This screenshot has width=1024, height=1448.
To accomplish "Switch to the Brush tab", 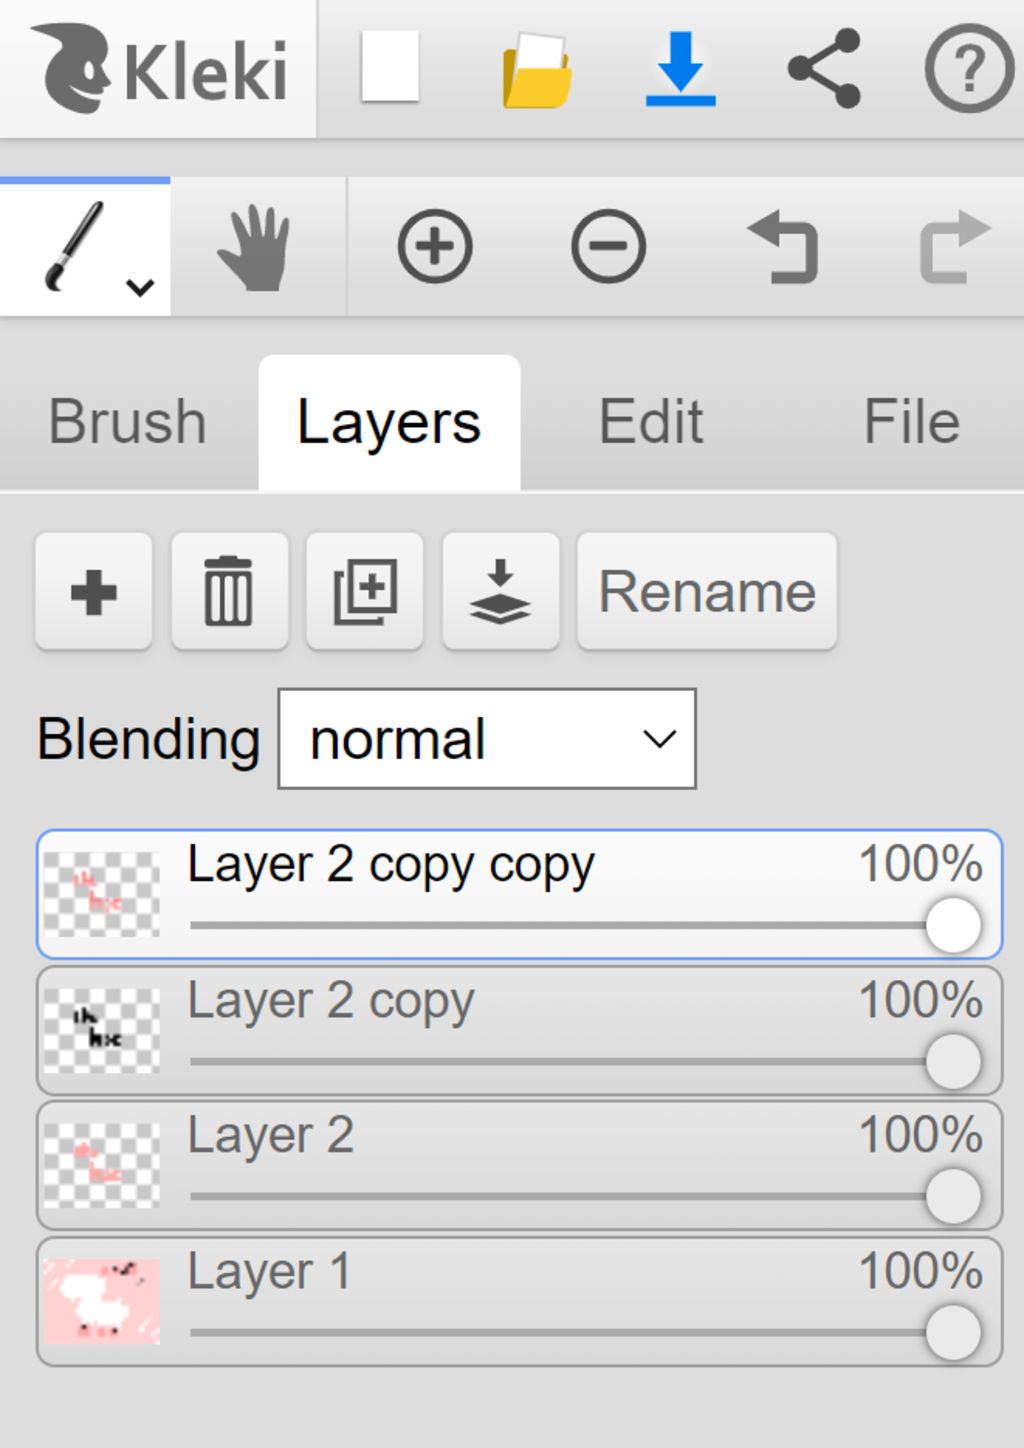I will (128, 421).
